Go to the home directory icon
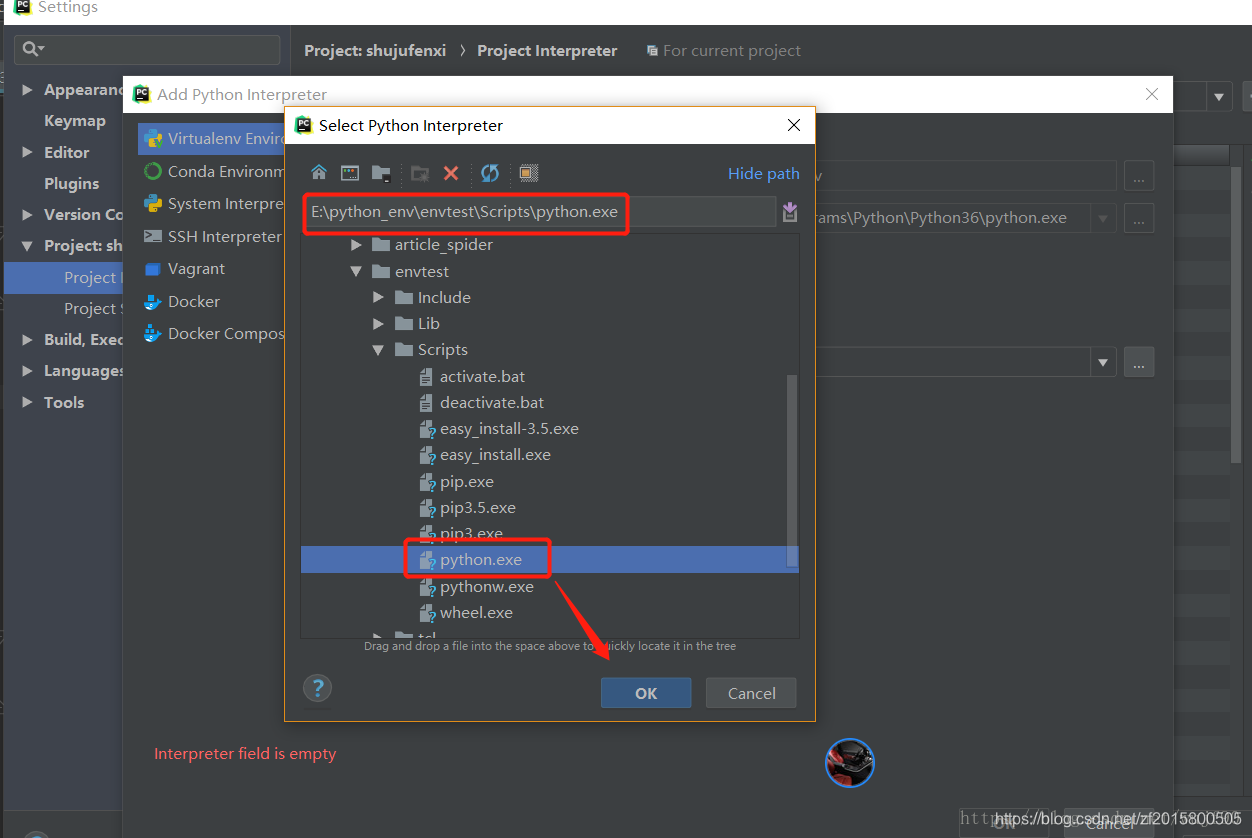 (x=319, y=173)
